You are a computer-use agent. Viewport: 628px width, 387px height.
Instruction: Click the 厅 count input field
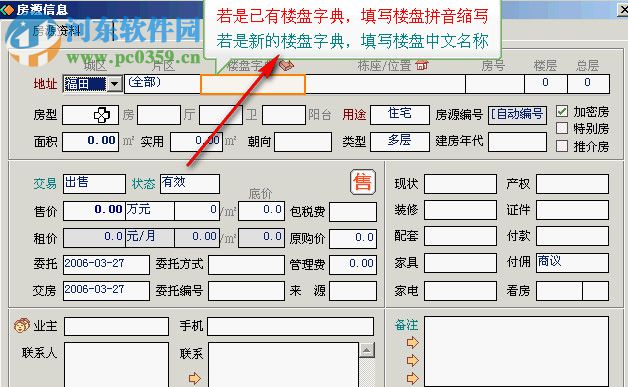[x=221, y=115]
